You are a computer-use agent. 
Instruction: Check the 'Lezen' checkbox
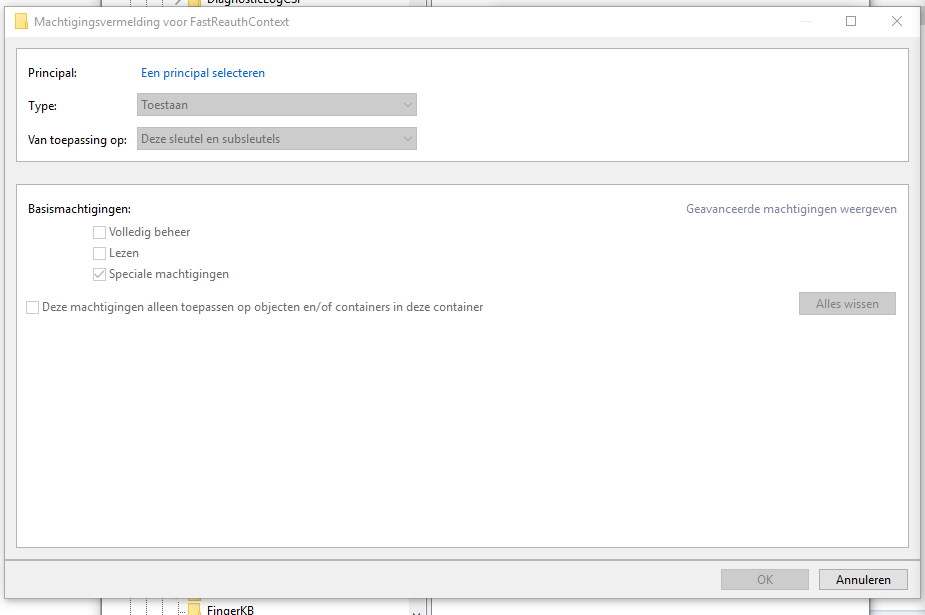[99, 254]
